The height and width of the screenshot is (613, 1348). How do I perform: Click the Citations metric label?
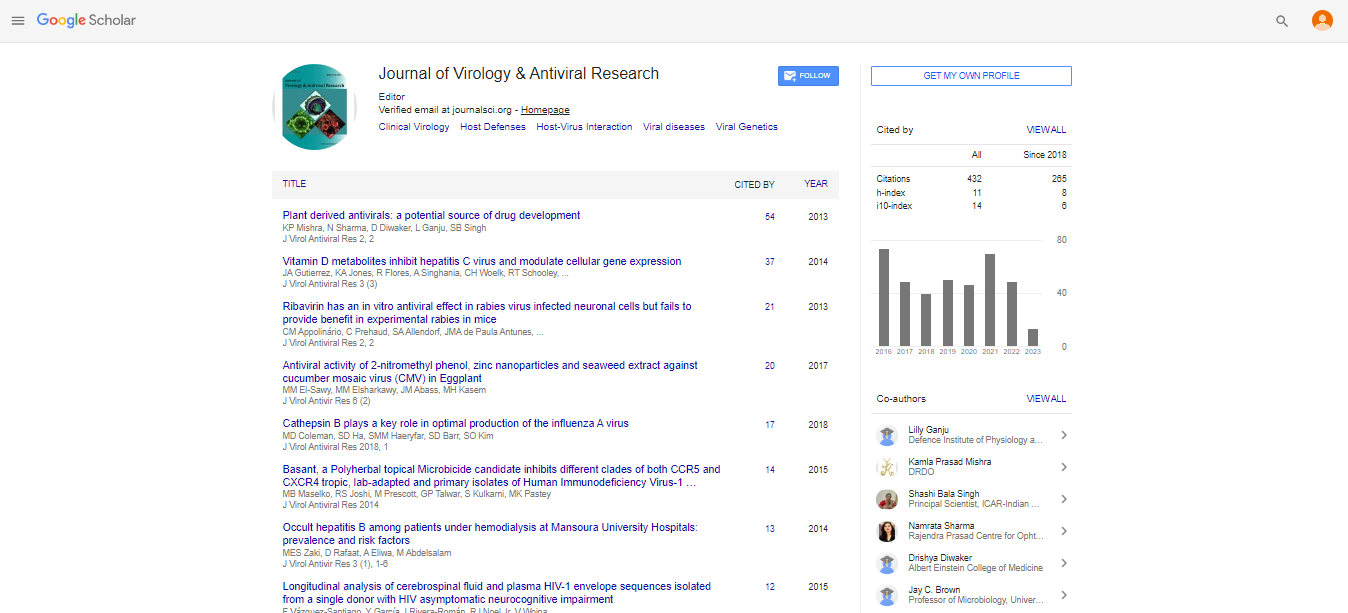coord(893,179)
